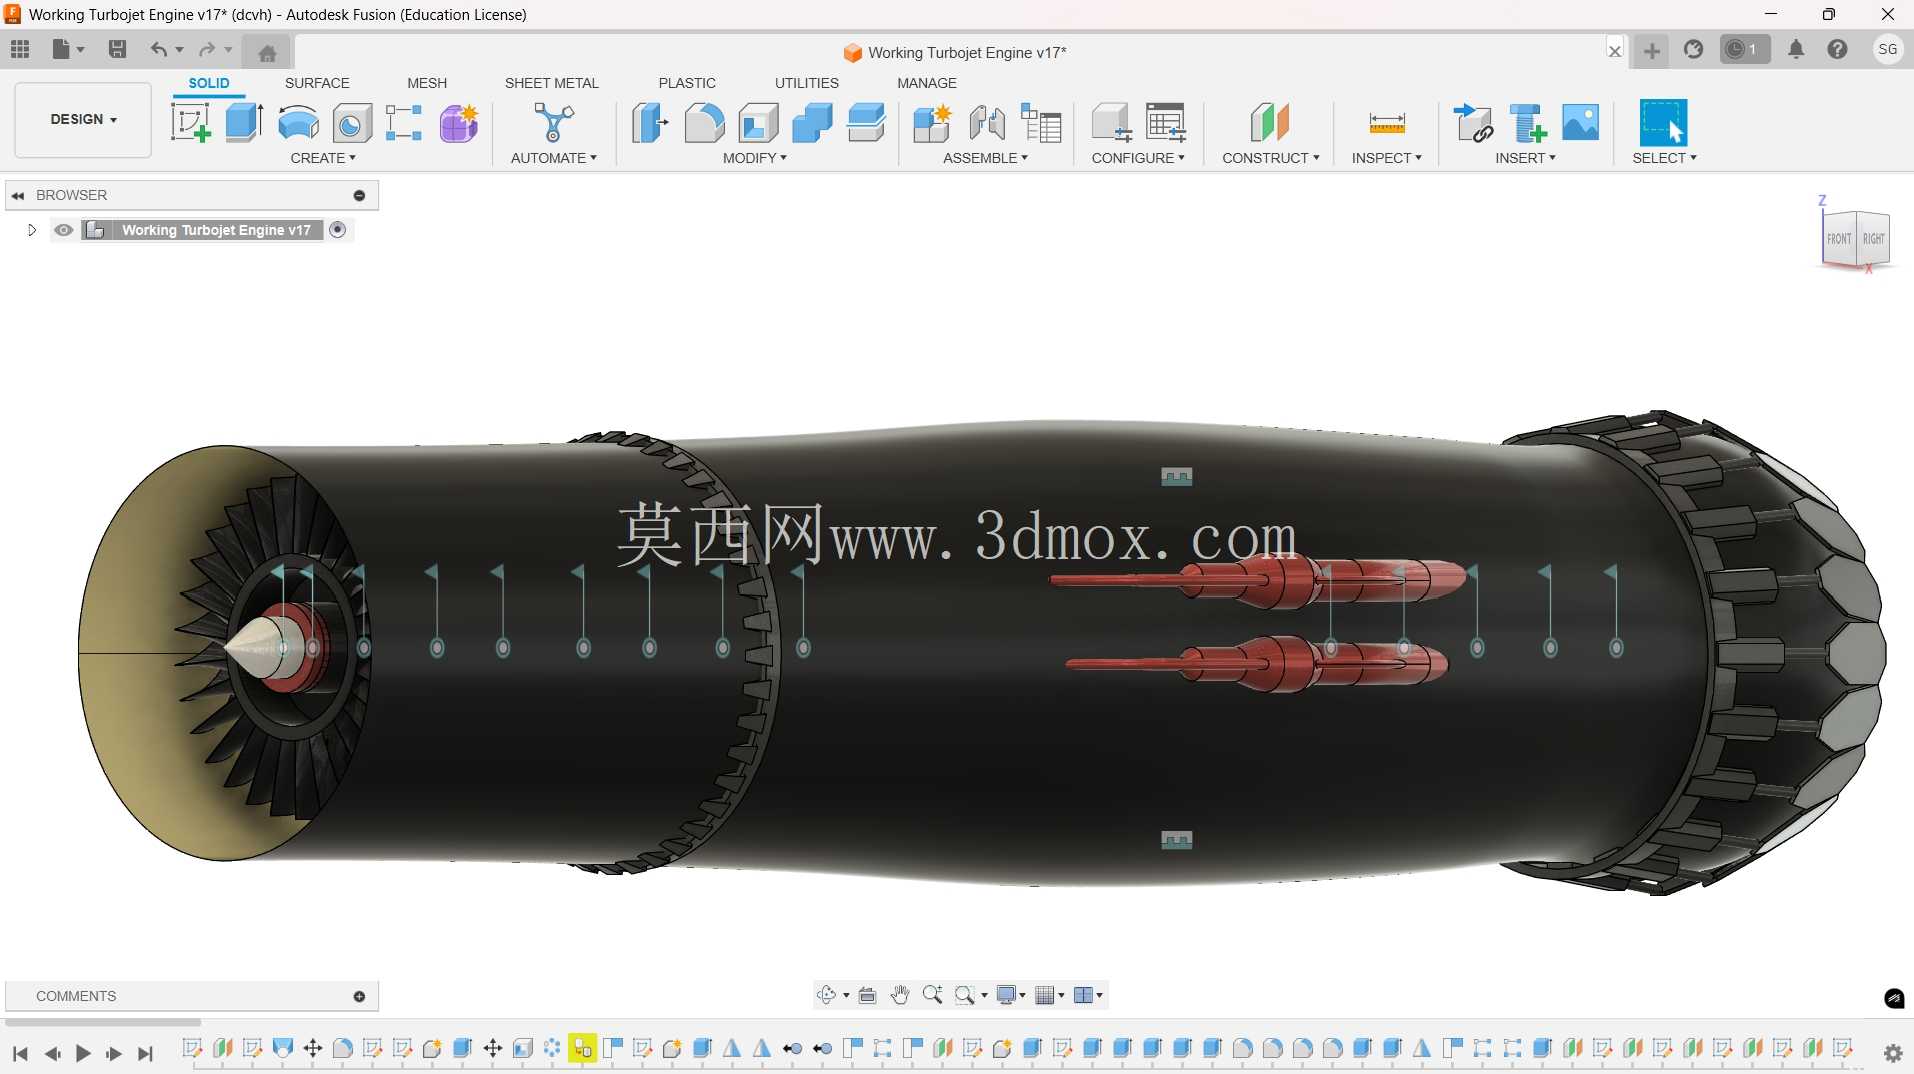Open the DESIGN workspace dropdown
This screenshot has width=1914, height=1074.
[x=83, y=119]
